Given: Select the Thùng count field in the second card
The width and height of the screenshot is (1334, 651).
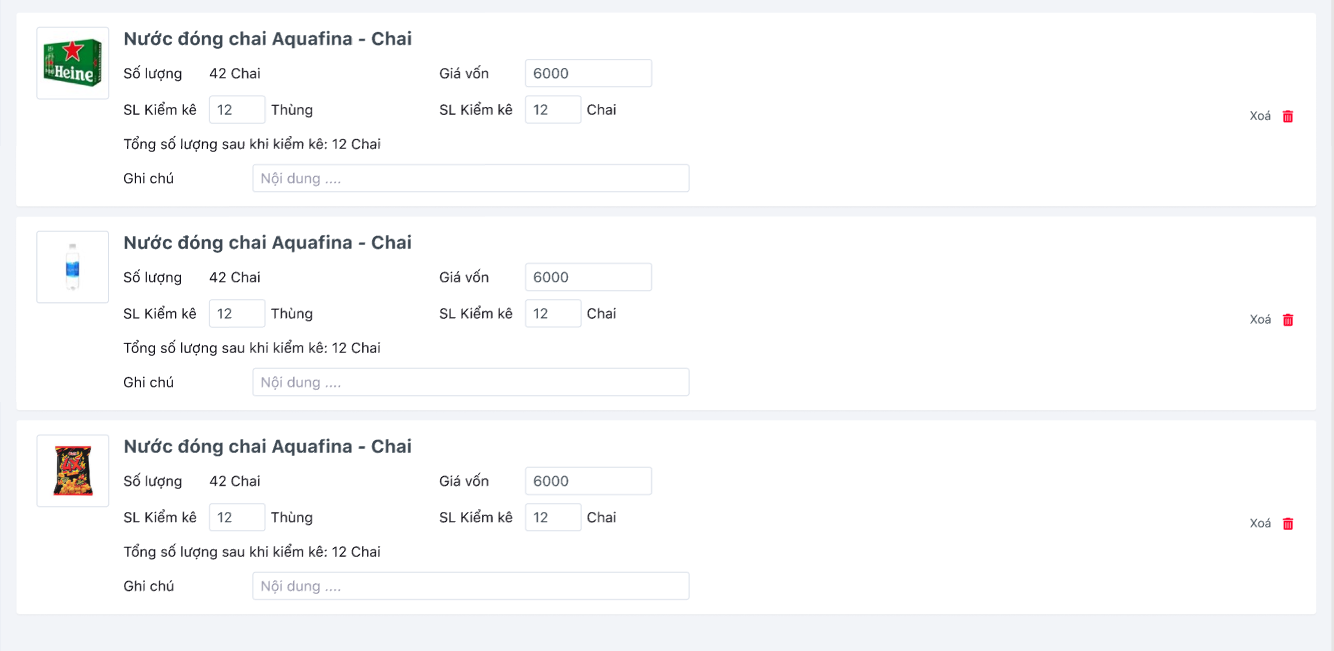Looking at the screenshot, I should click(237, 314).
